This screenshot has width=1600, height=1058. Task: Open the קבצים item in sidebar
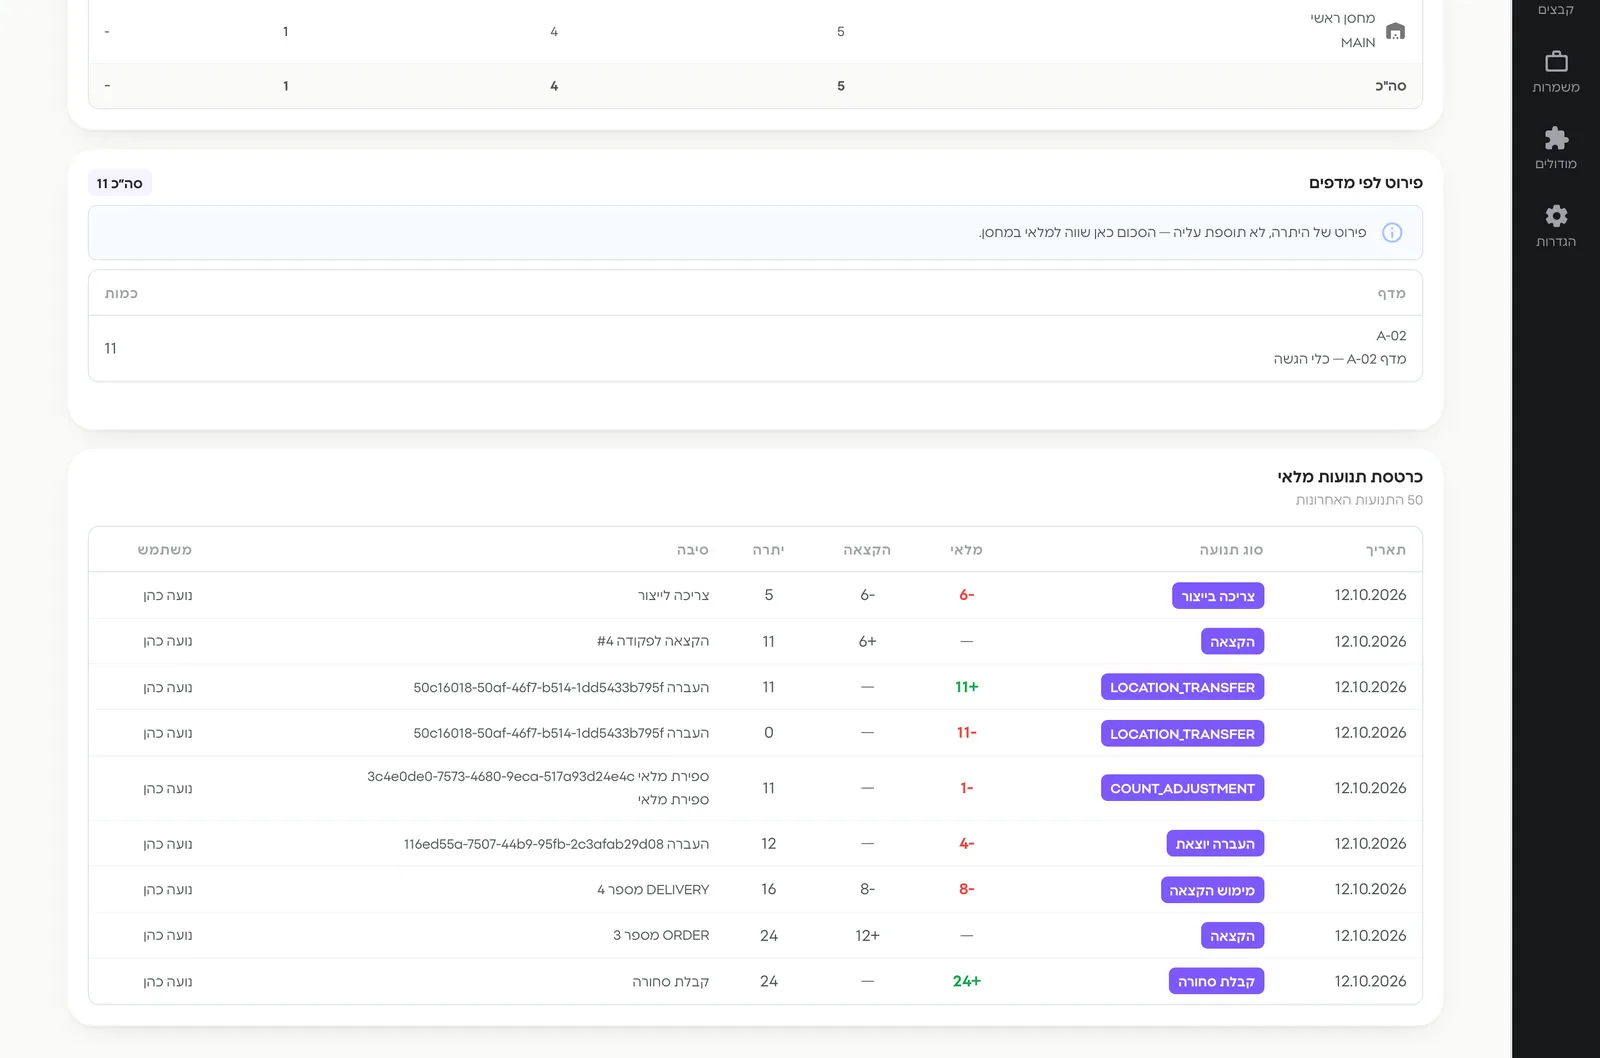coord(1556,10)
